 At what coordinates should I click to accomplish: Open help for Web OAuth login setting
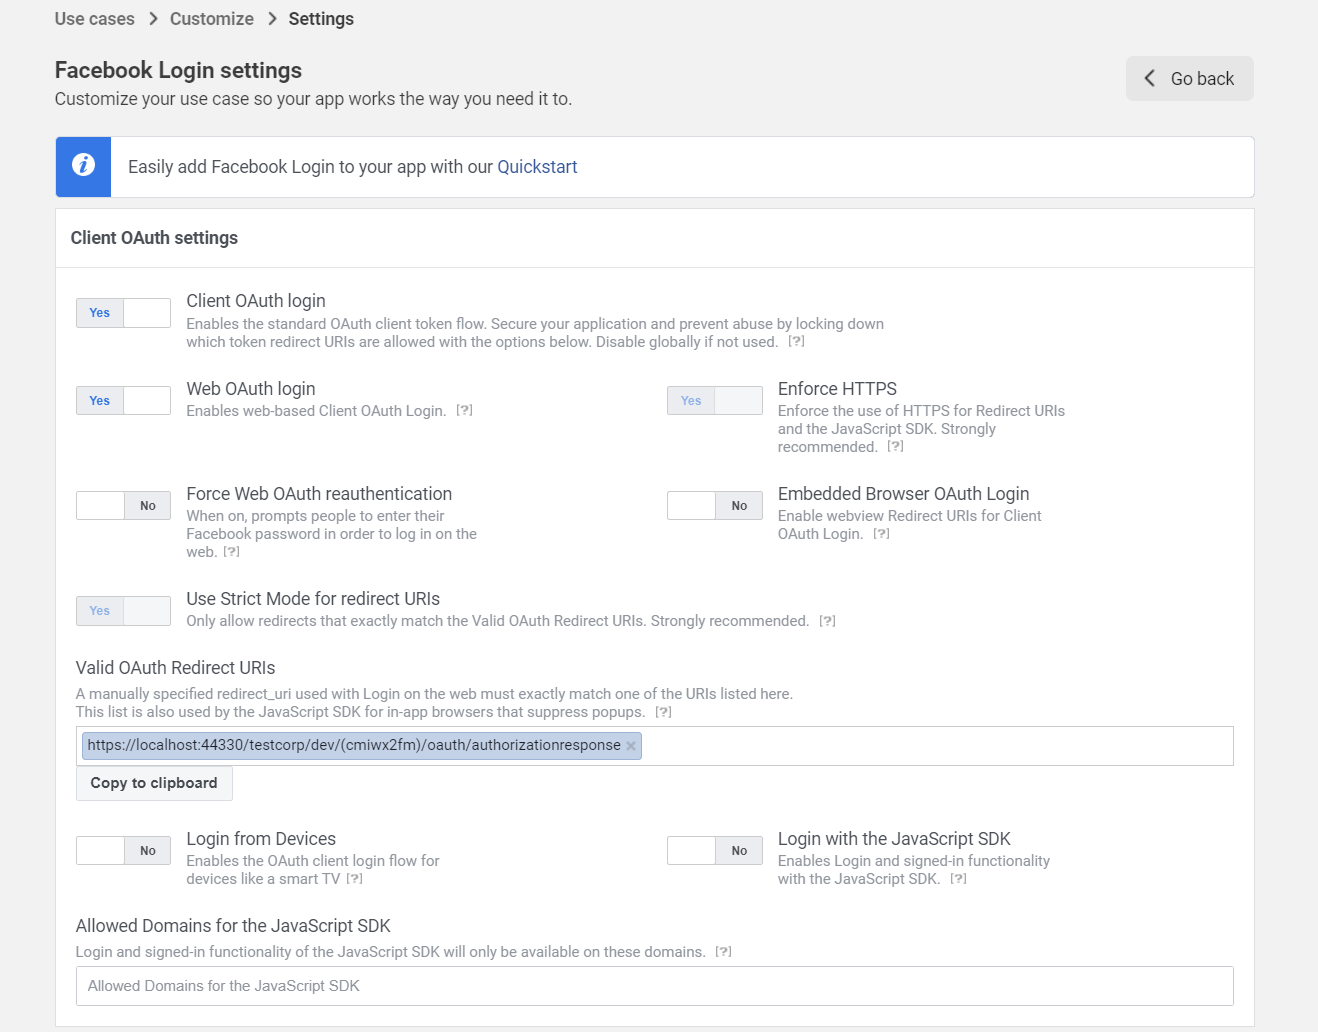(x=464, y=410)
